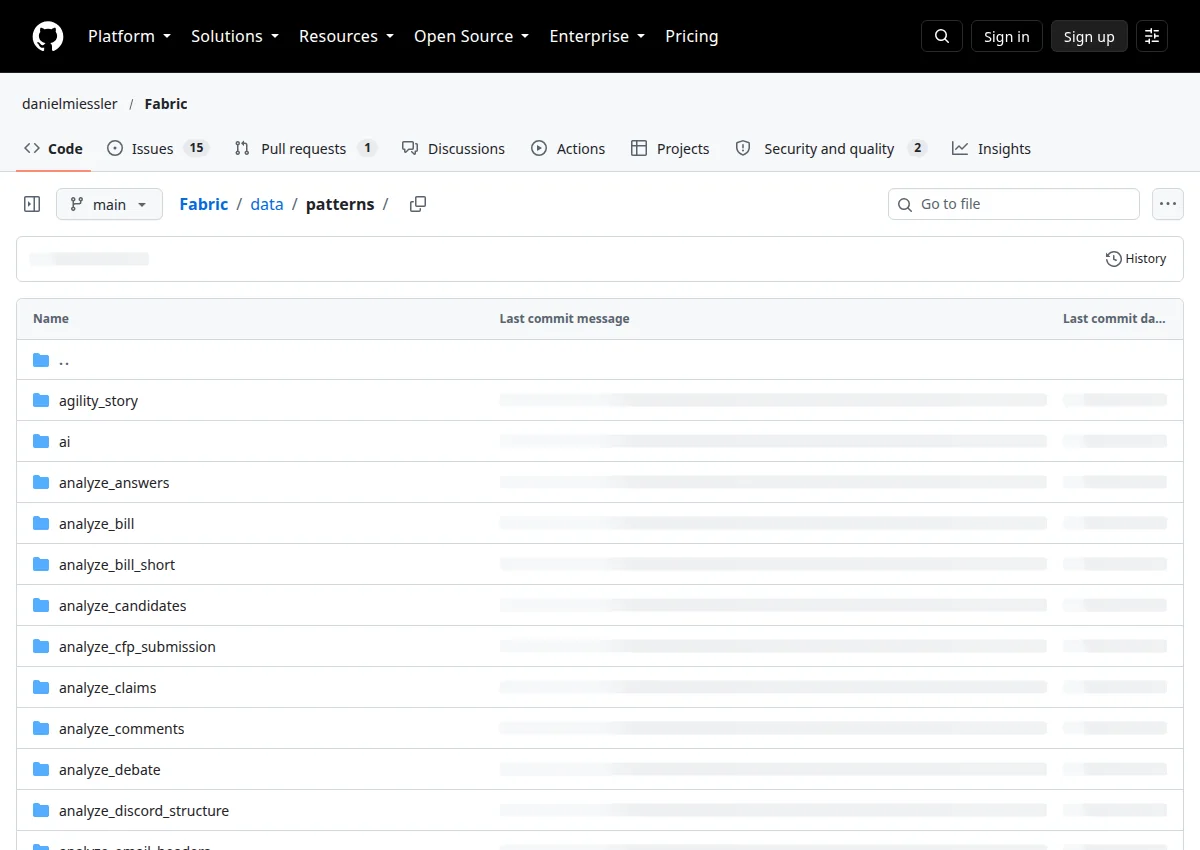Expand the Open Source menu
The image size is (1200, 850).
471,36
